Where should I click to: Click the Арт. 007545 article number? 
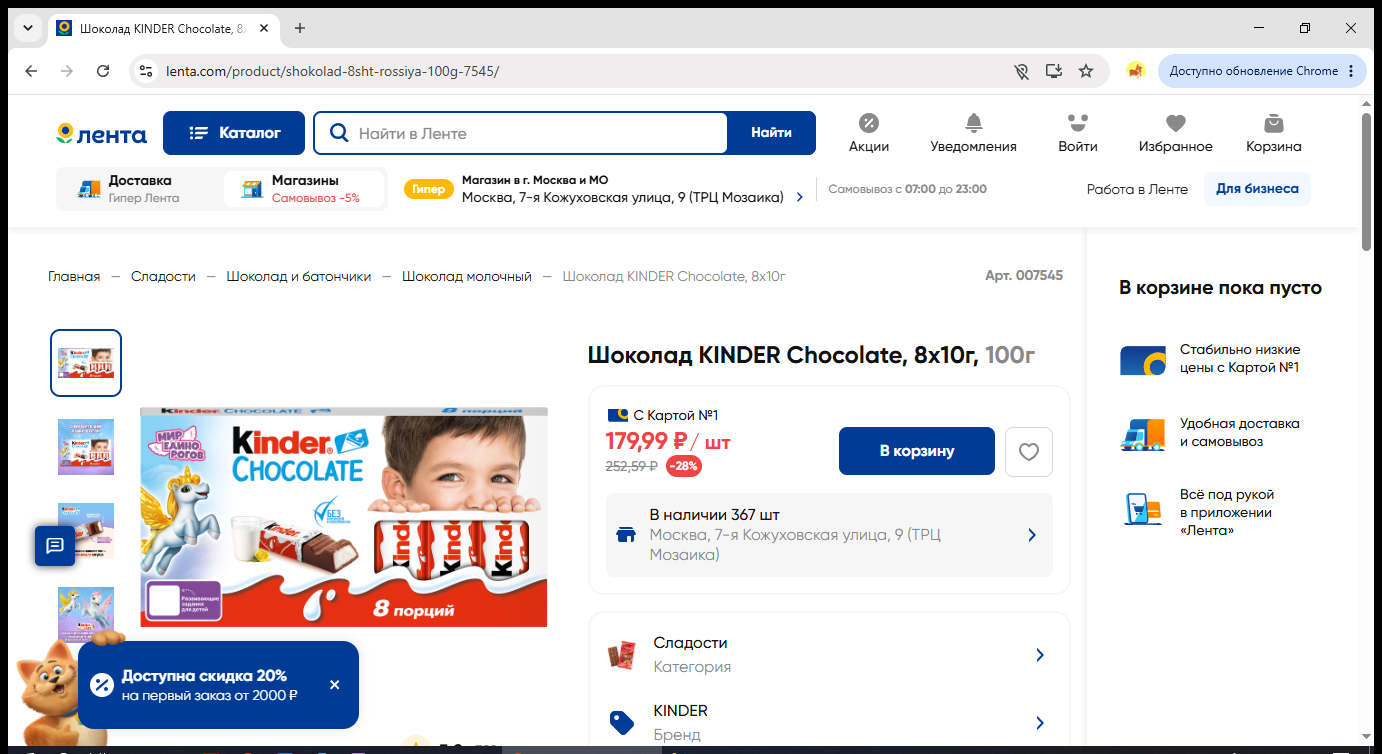pyautogui.click(x=1024, y=275)
